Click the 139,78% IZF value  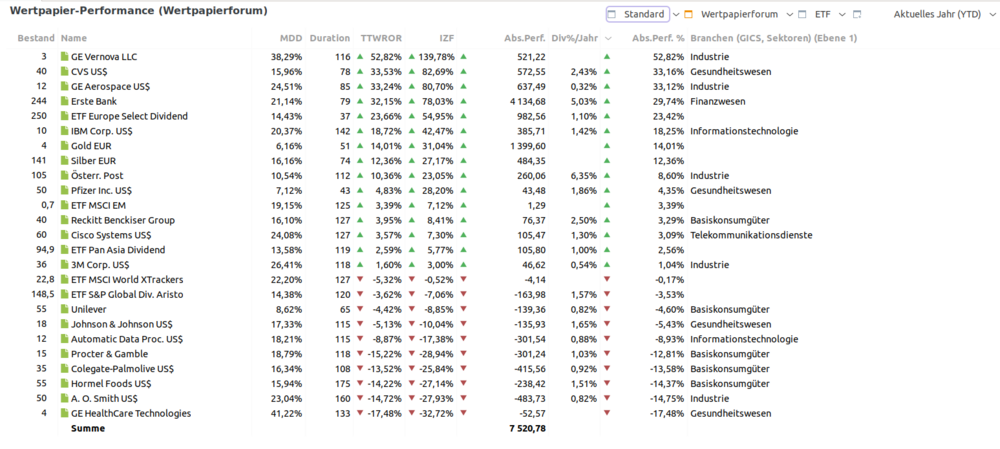click(x=436, y=57)
